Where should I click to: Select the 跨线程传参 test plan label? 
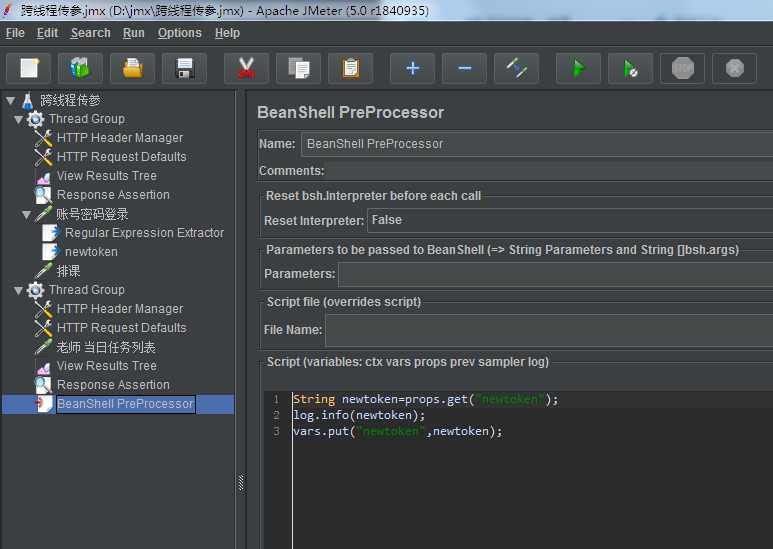pos(70,101)
